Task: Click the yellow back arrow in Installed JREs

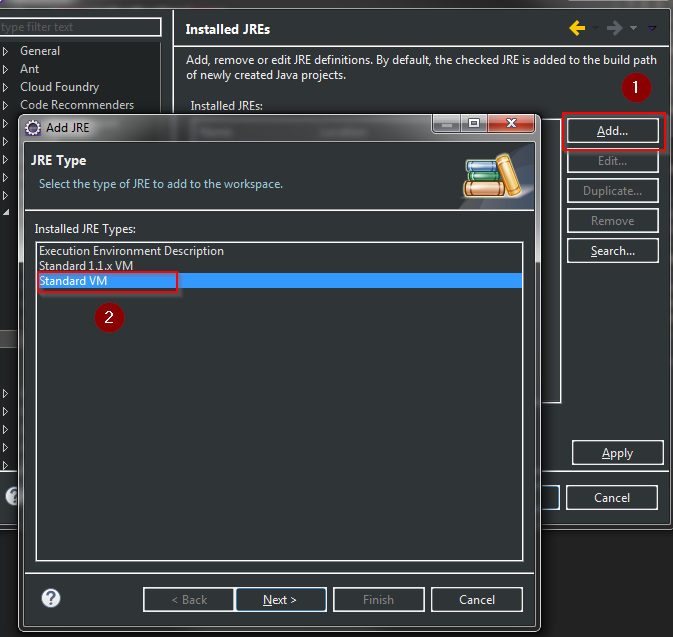Action: coord(577,28)
